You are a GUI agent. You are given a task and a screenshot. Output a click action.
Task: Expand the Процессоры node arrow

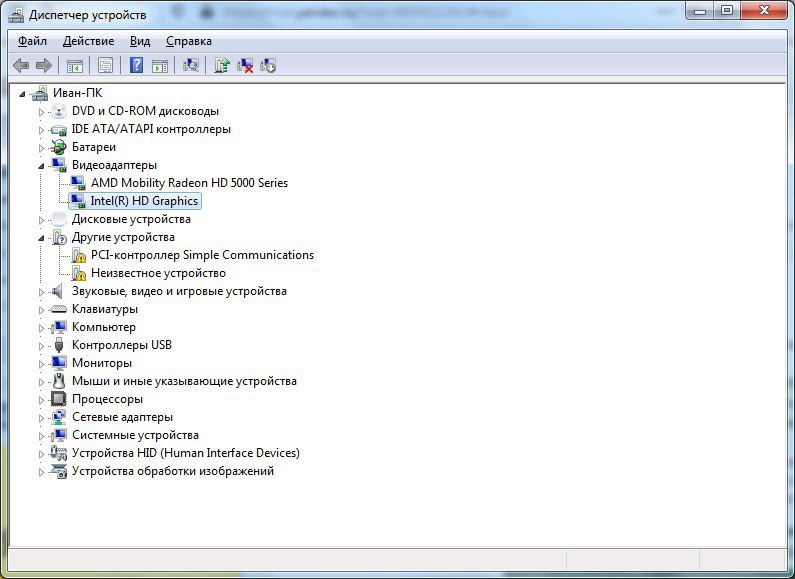42,400
